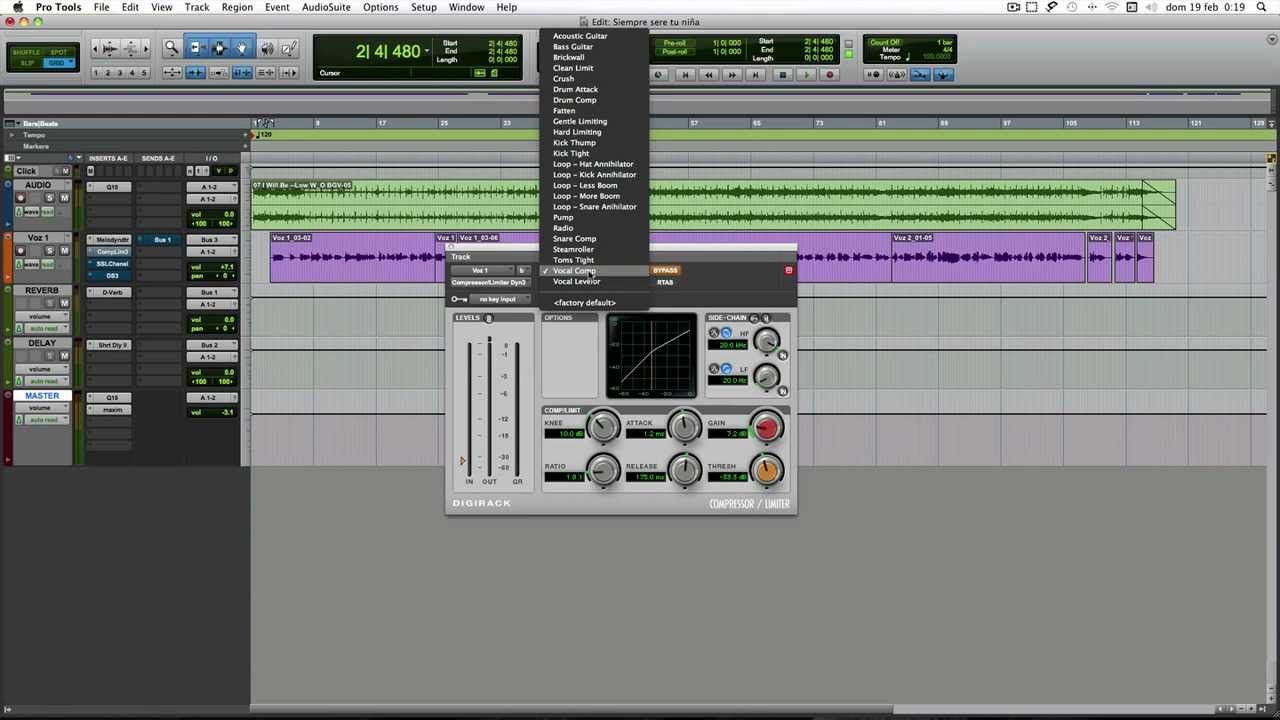Image resolution: width=1280 pixels, height=720 pixels.
Task: Click the phase invert icon in Levels header
Action: point(488,318)
